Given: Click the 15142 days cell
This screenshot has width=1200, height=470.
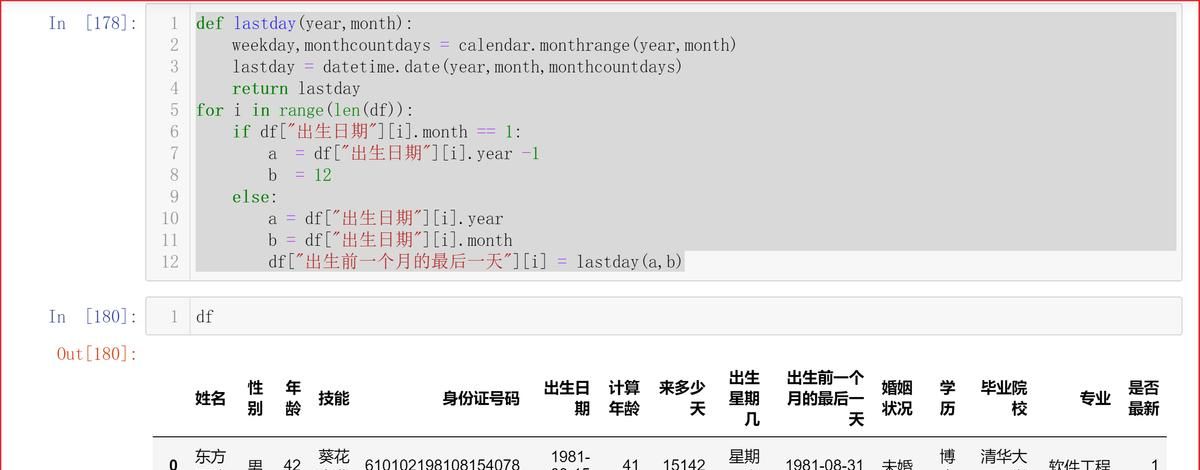Looking at the screenshot, I should [x=684, y=464].
